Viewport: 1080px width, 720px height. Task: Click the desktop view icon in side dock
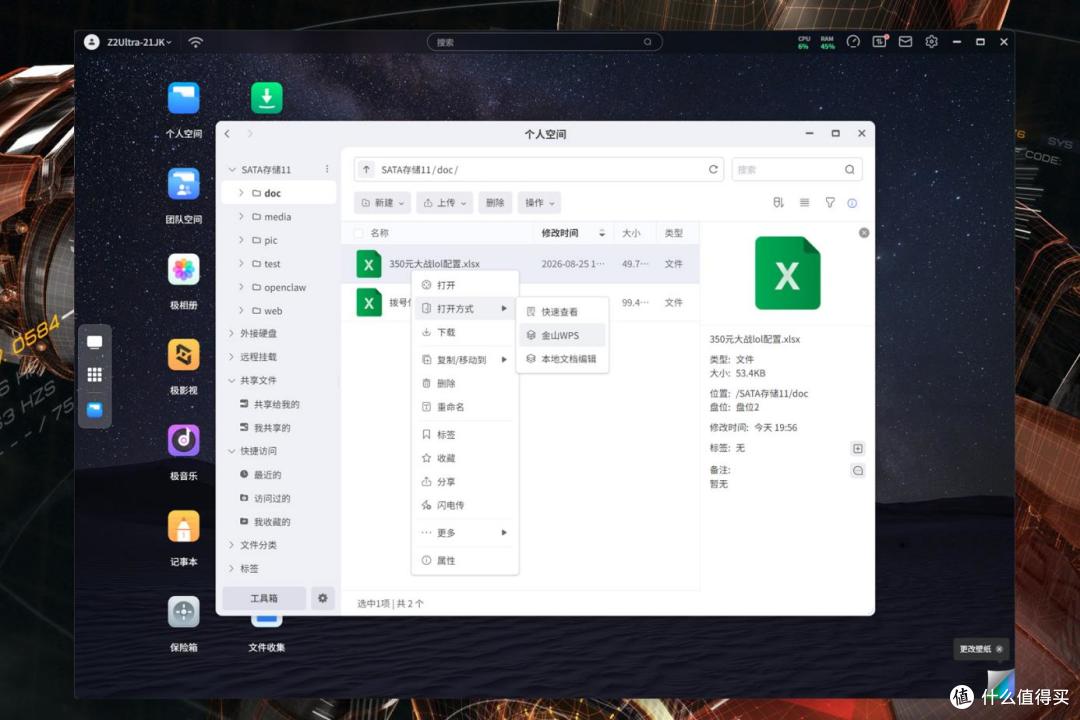click(94, 342)
